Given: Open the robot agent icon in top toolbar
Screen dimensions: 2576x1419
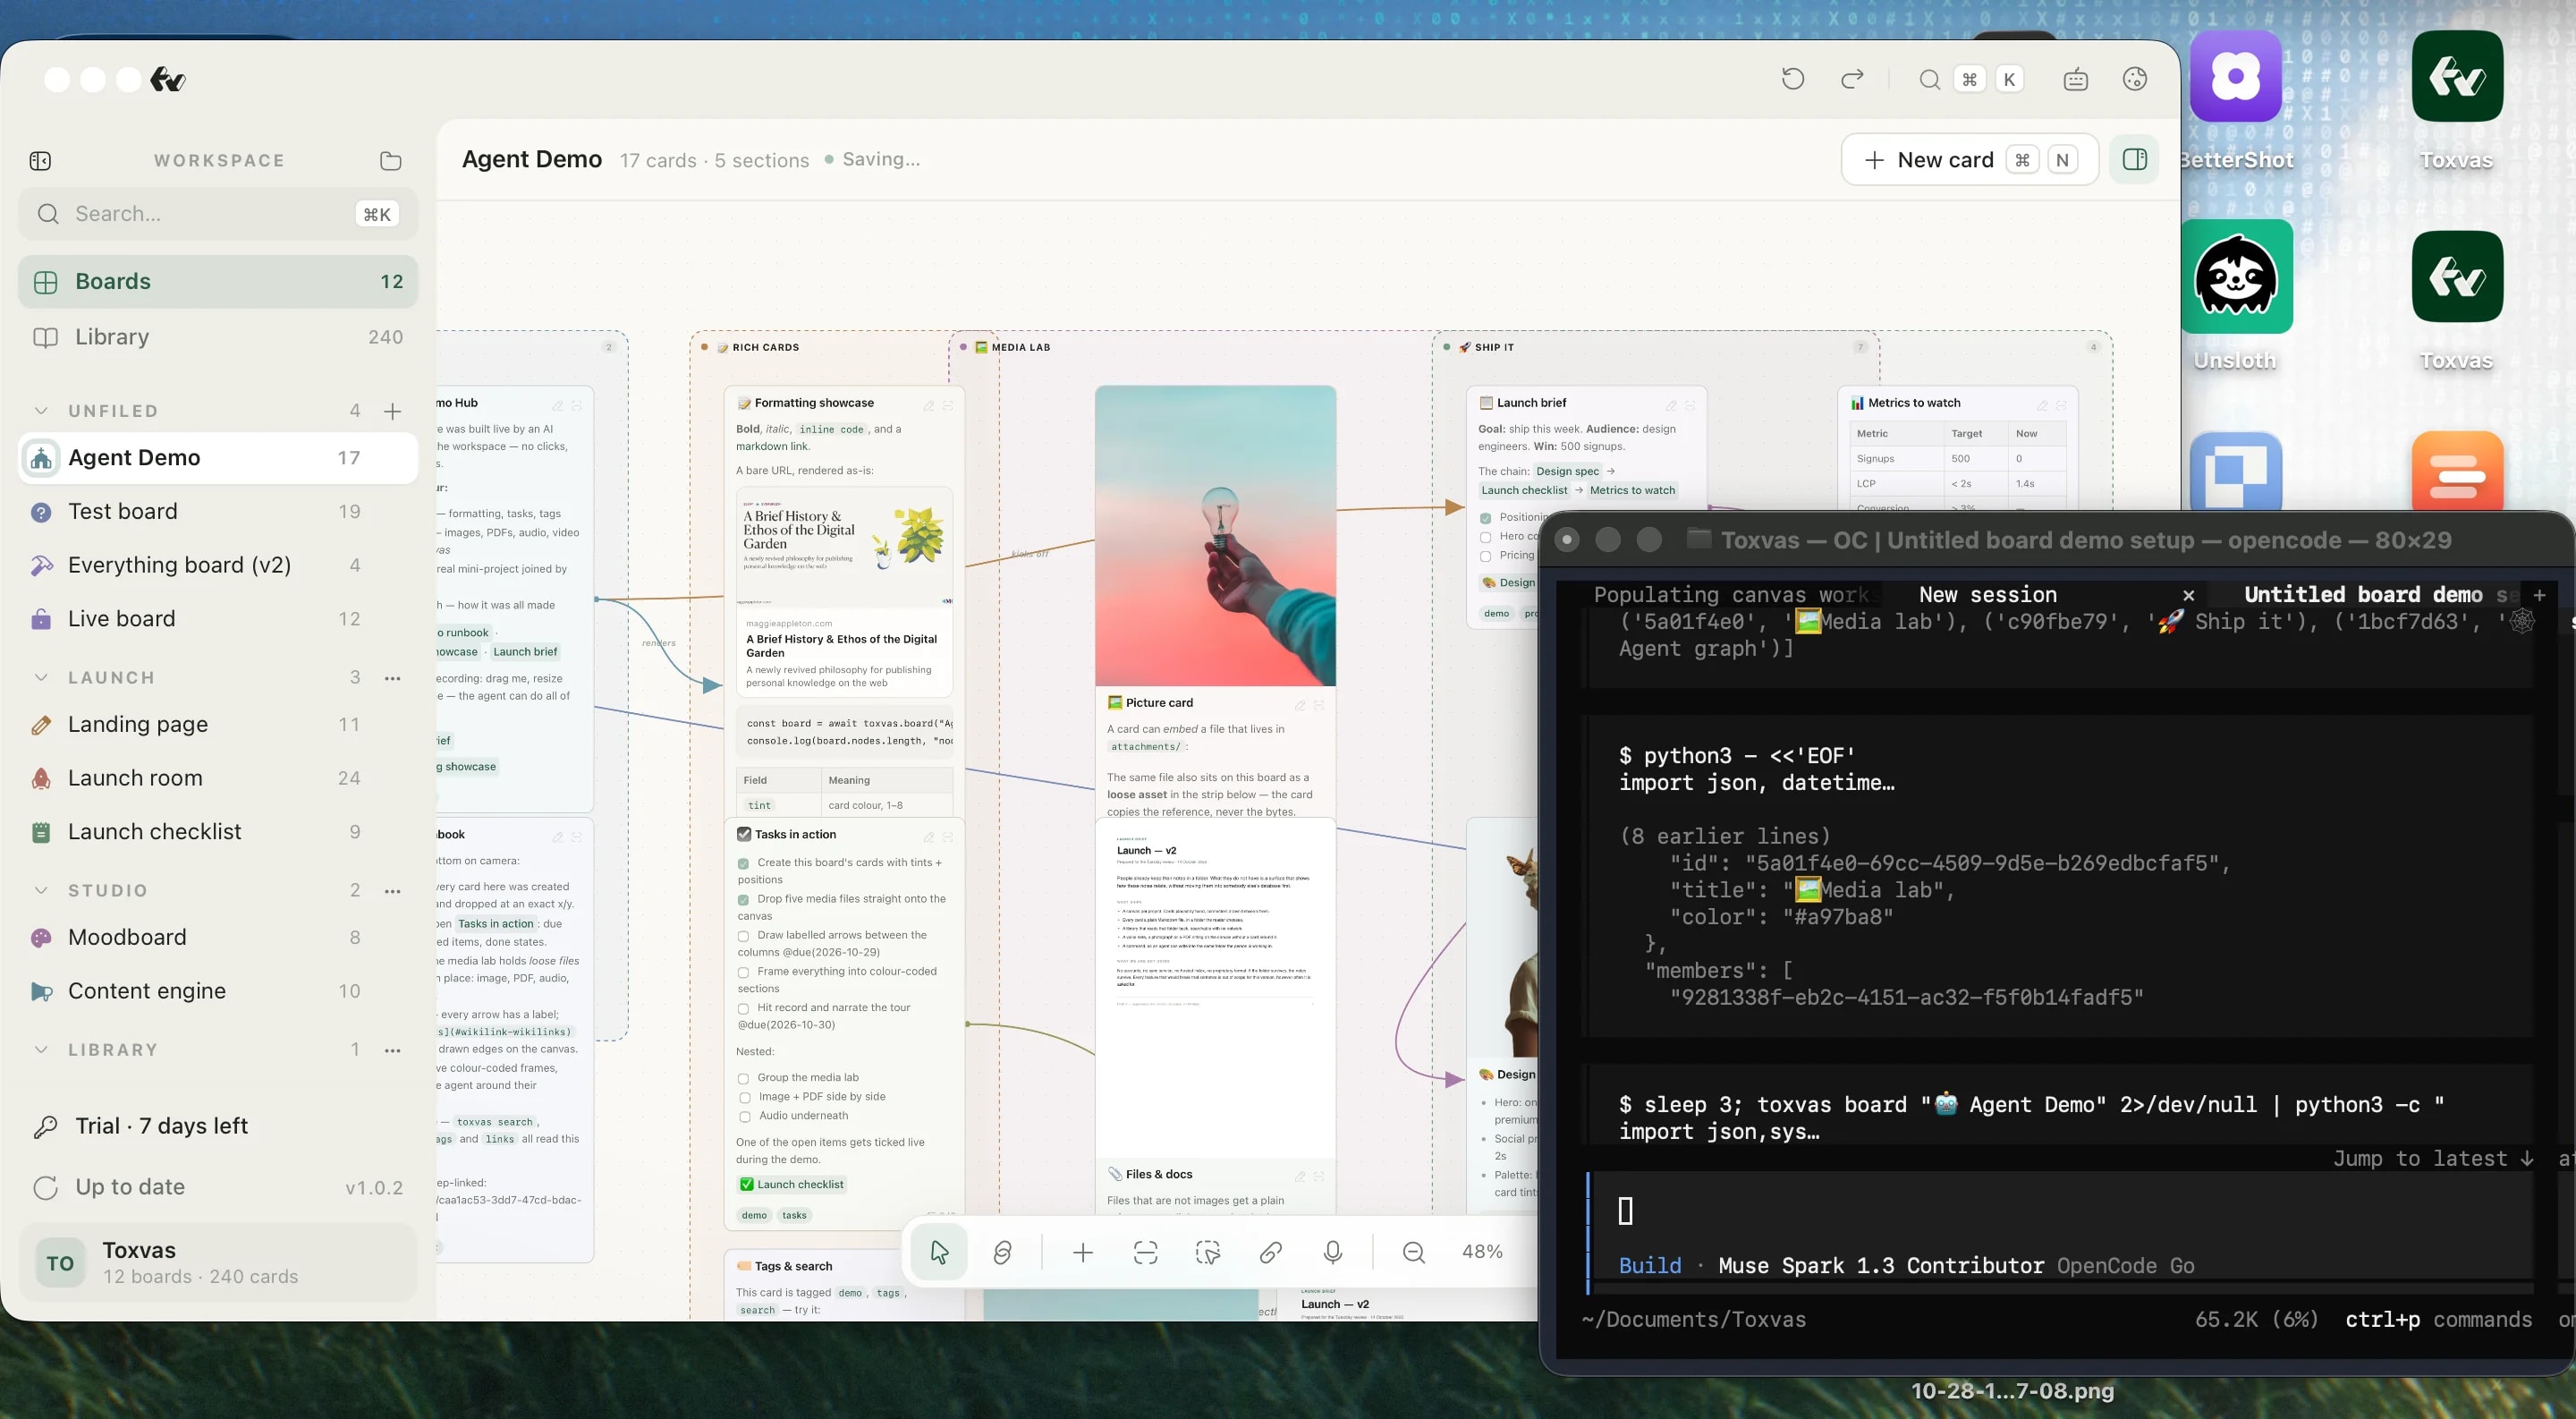Looking at the screenshot, I should (x=2075, y=79).
